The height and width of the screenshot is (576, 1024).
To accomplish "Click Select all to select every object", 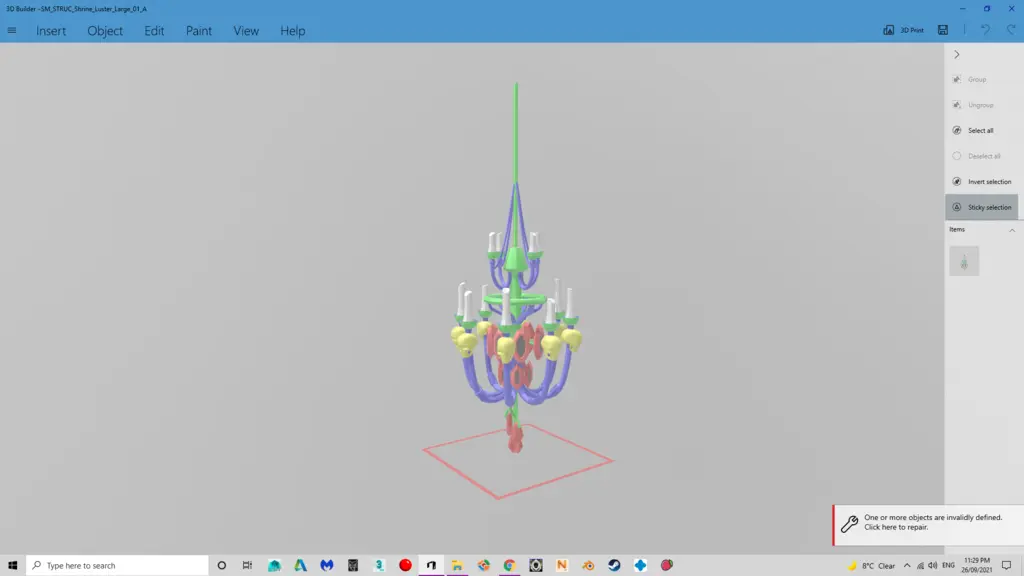I will (980, 130).
